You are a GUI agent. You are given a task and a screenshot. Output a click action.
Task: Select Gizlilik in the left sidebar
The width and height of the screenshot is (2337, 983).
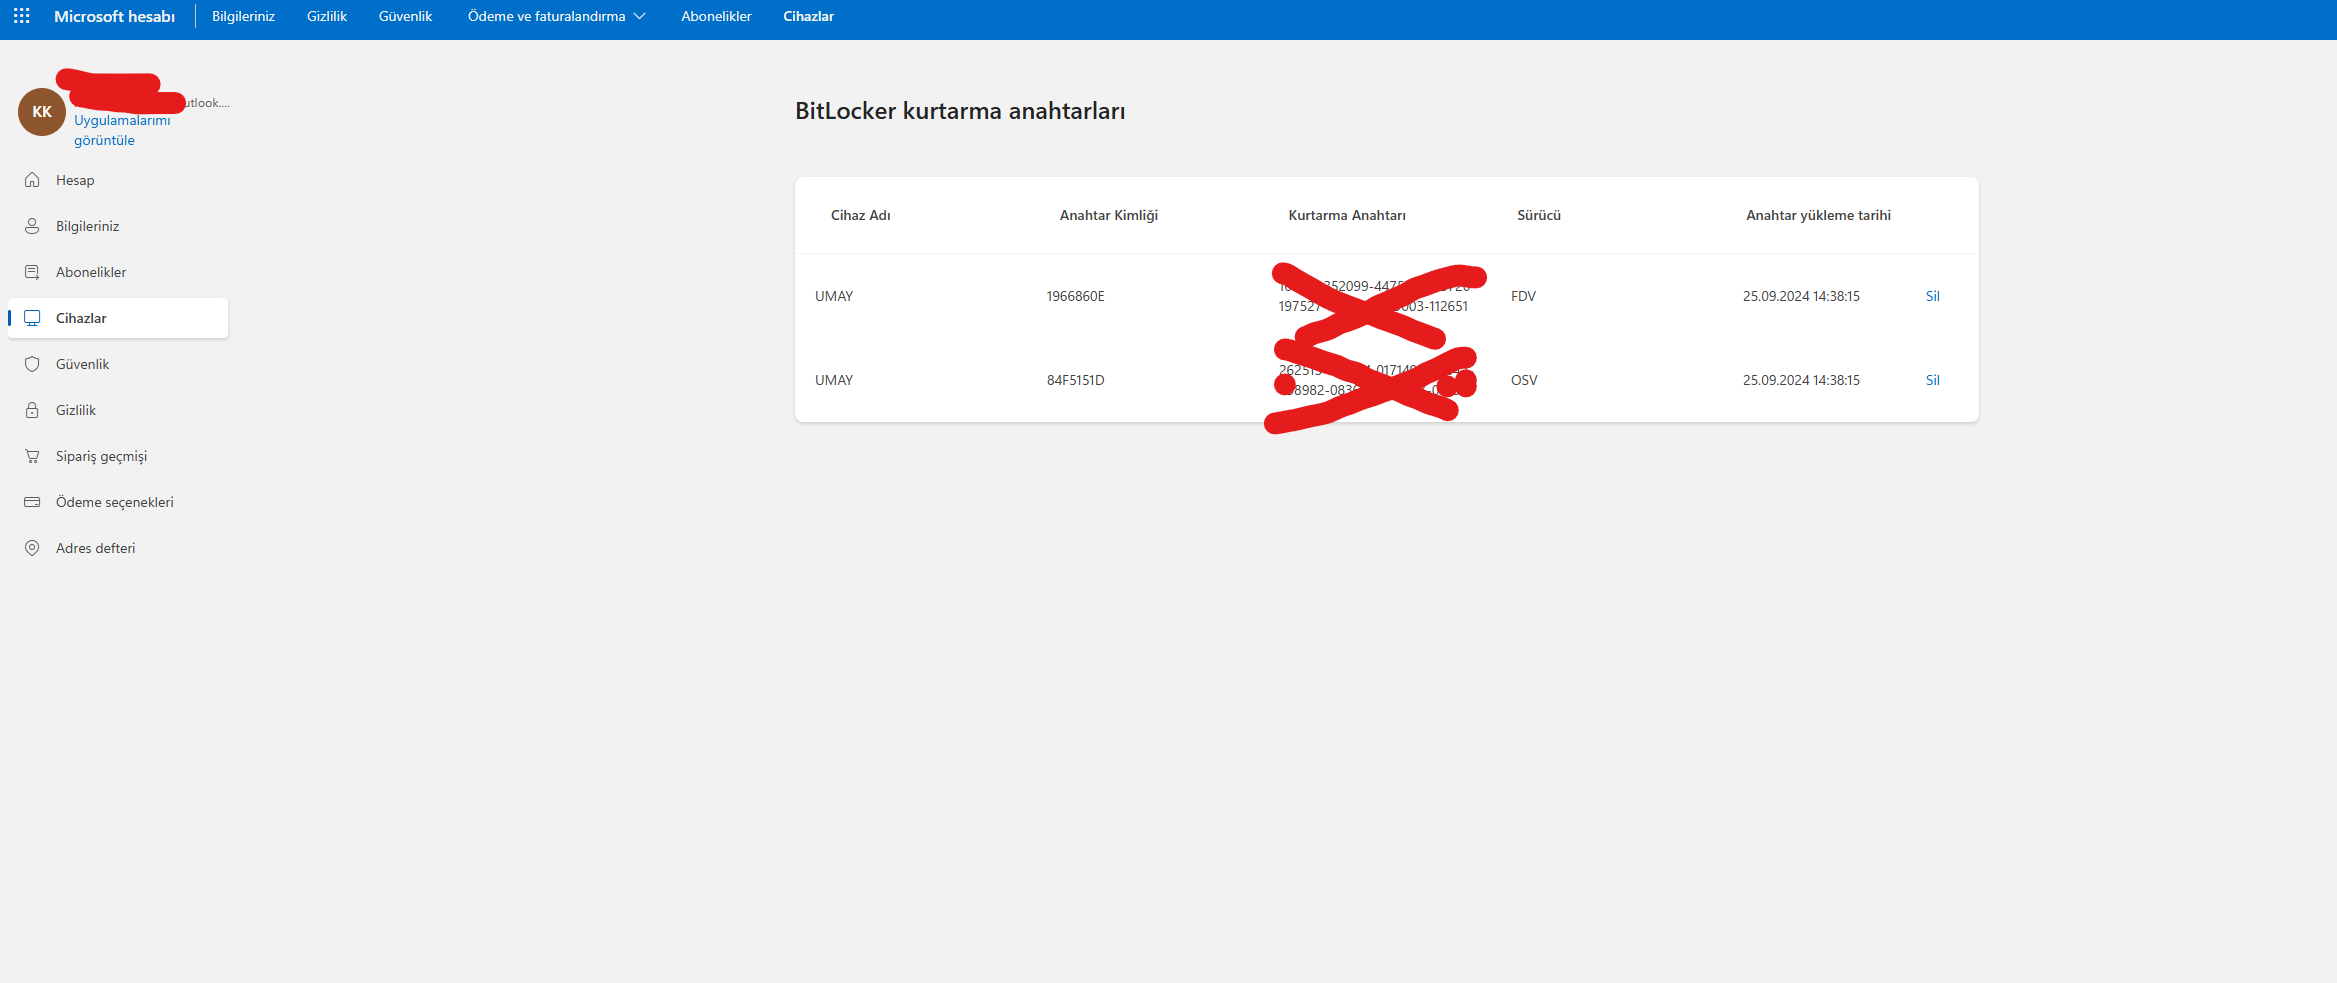coord(76,410)
